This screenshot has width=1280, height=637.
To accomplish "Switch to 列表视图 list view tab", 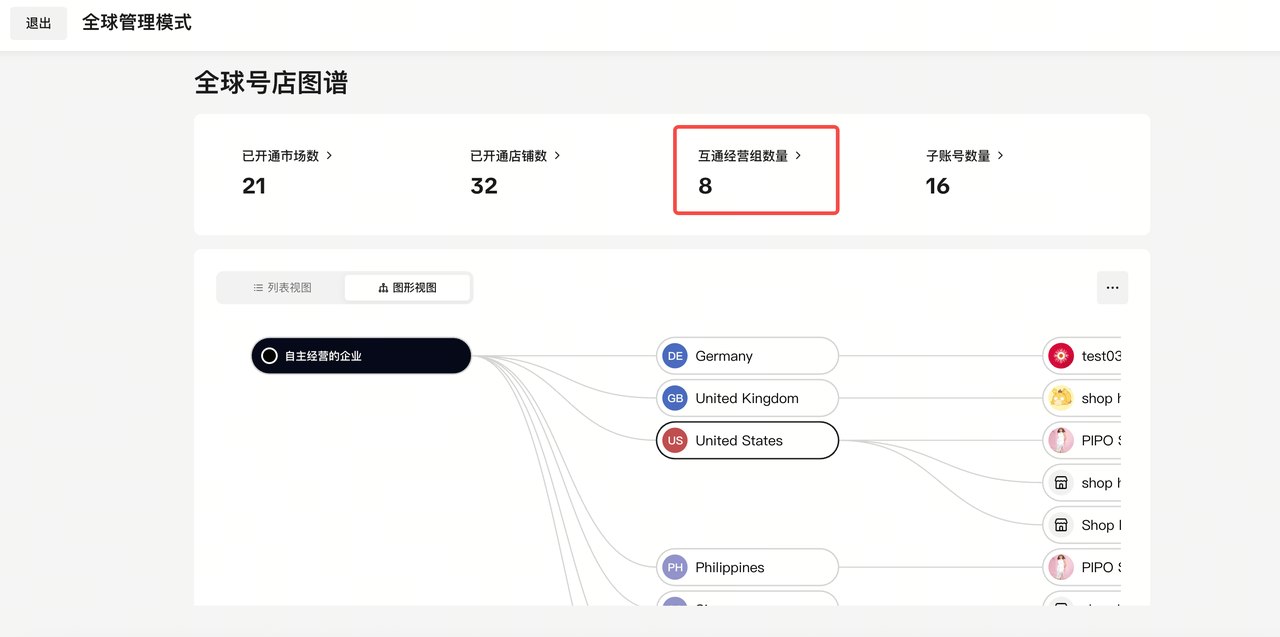I will (x=282, y=288).
